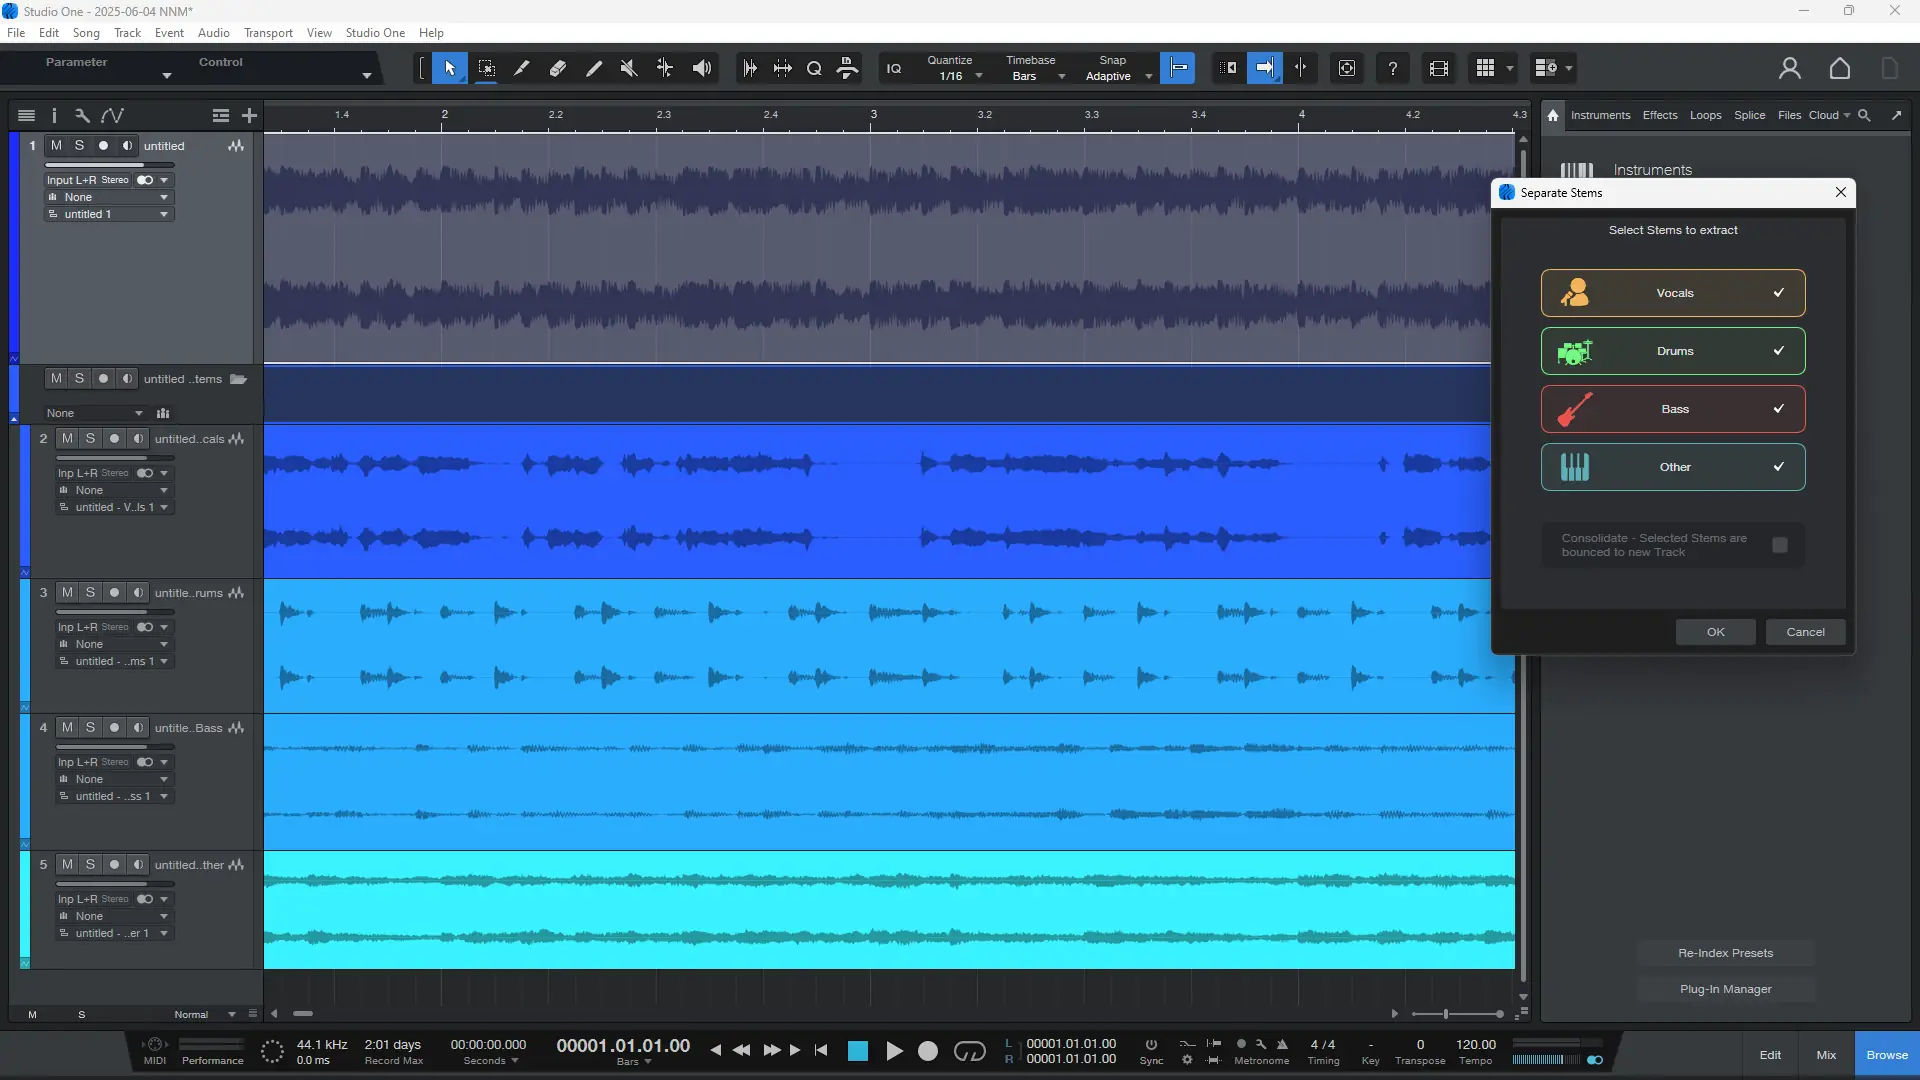
Task: Select the Listen speaker tool
Action: click(702, 68)
